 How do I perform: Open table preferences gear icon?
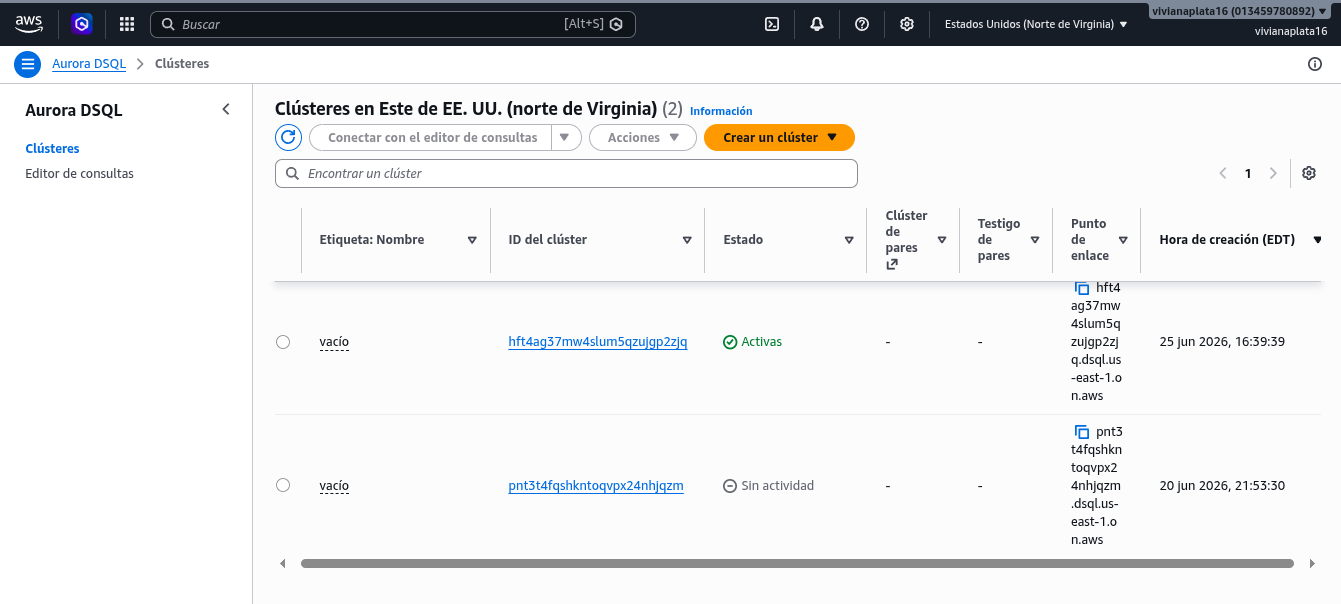pyautogui.click(x=1309, y=173)
